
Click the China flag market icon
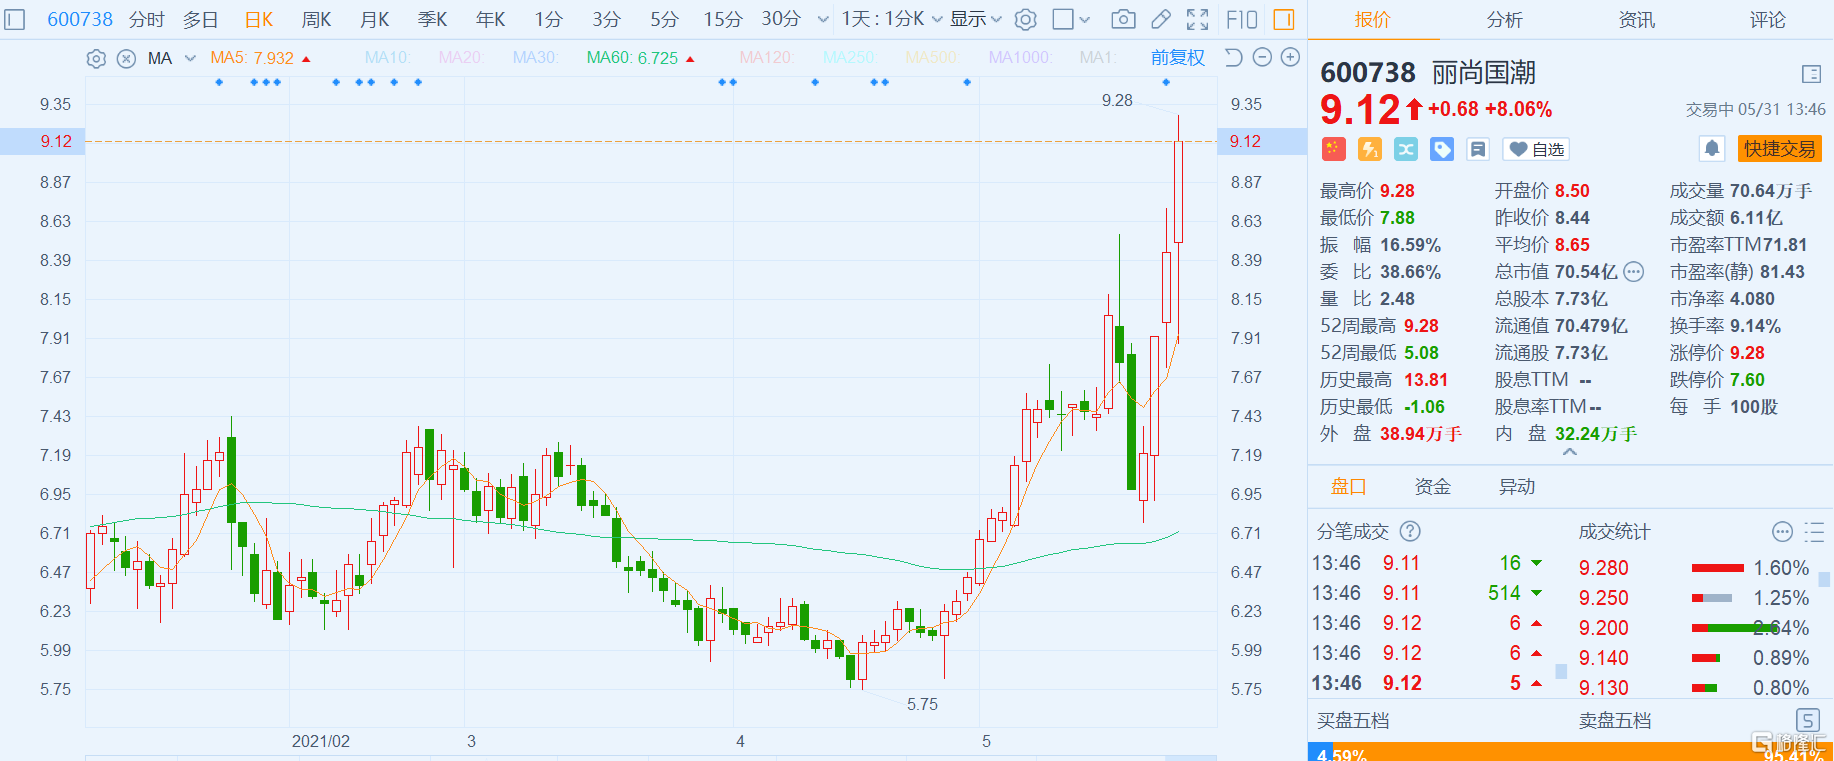click(1333, 149)
